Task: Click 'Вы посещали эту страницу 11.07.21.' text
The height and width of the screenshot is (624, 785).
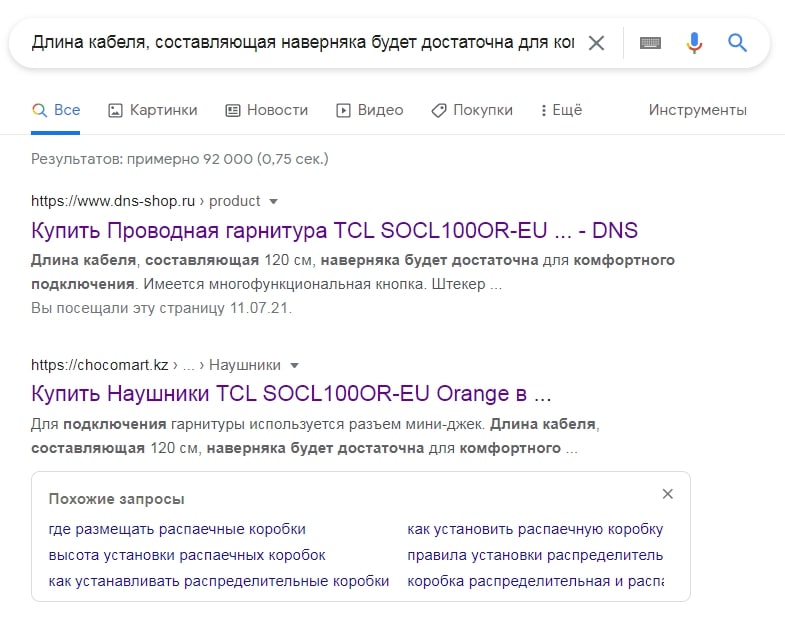Action: tap(161, 308)
